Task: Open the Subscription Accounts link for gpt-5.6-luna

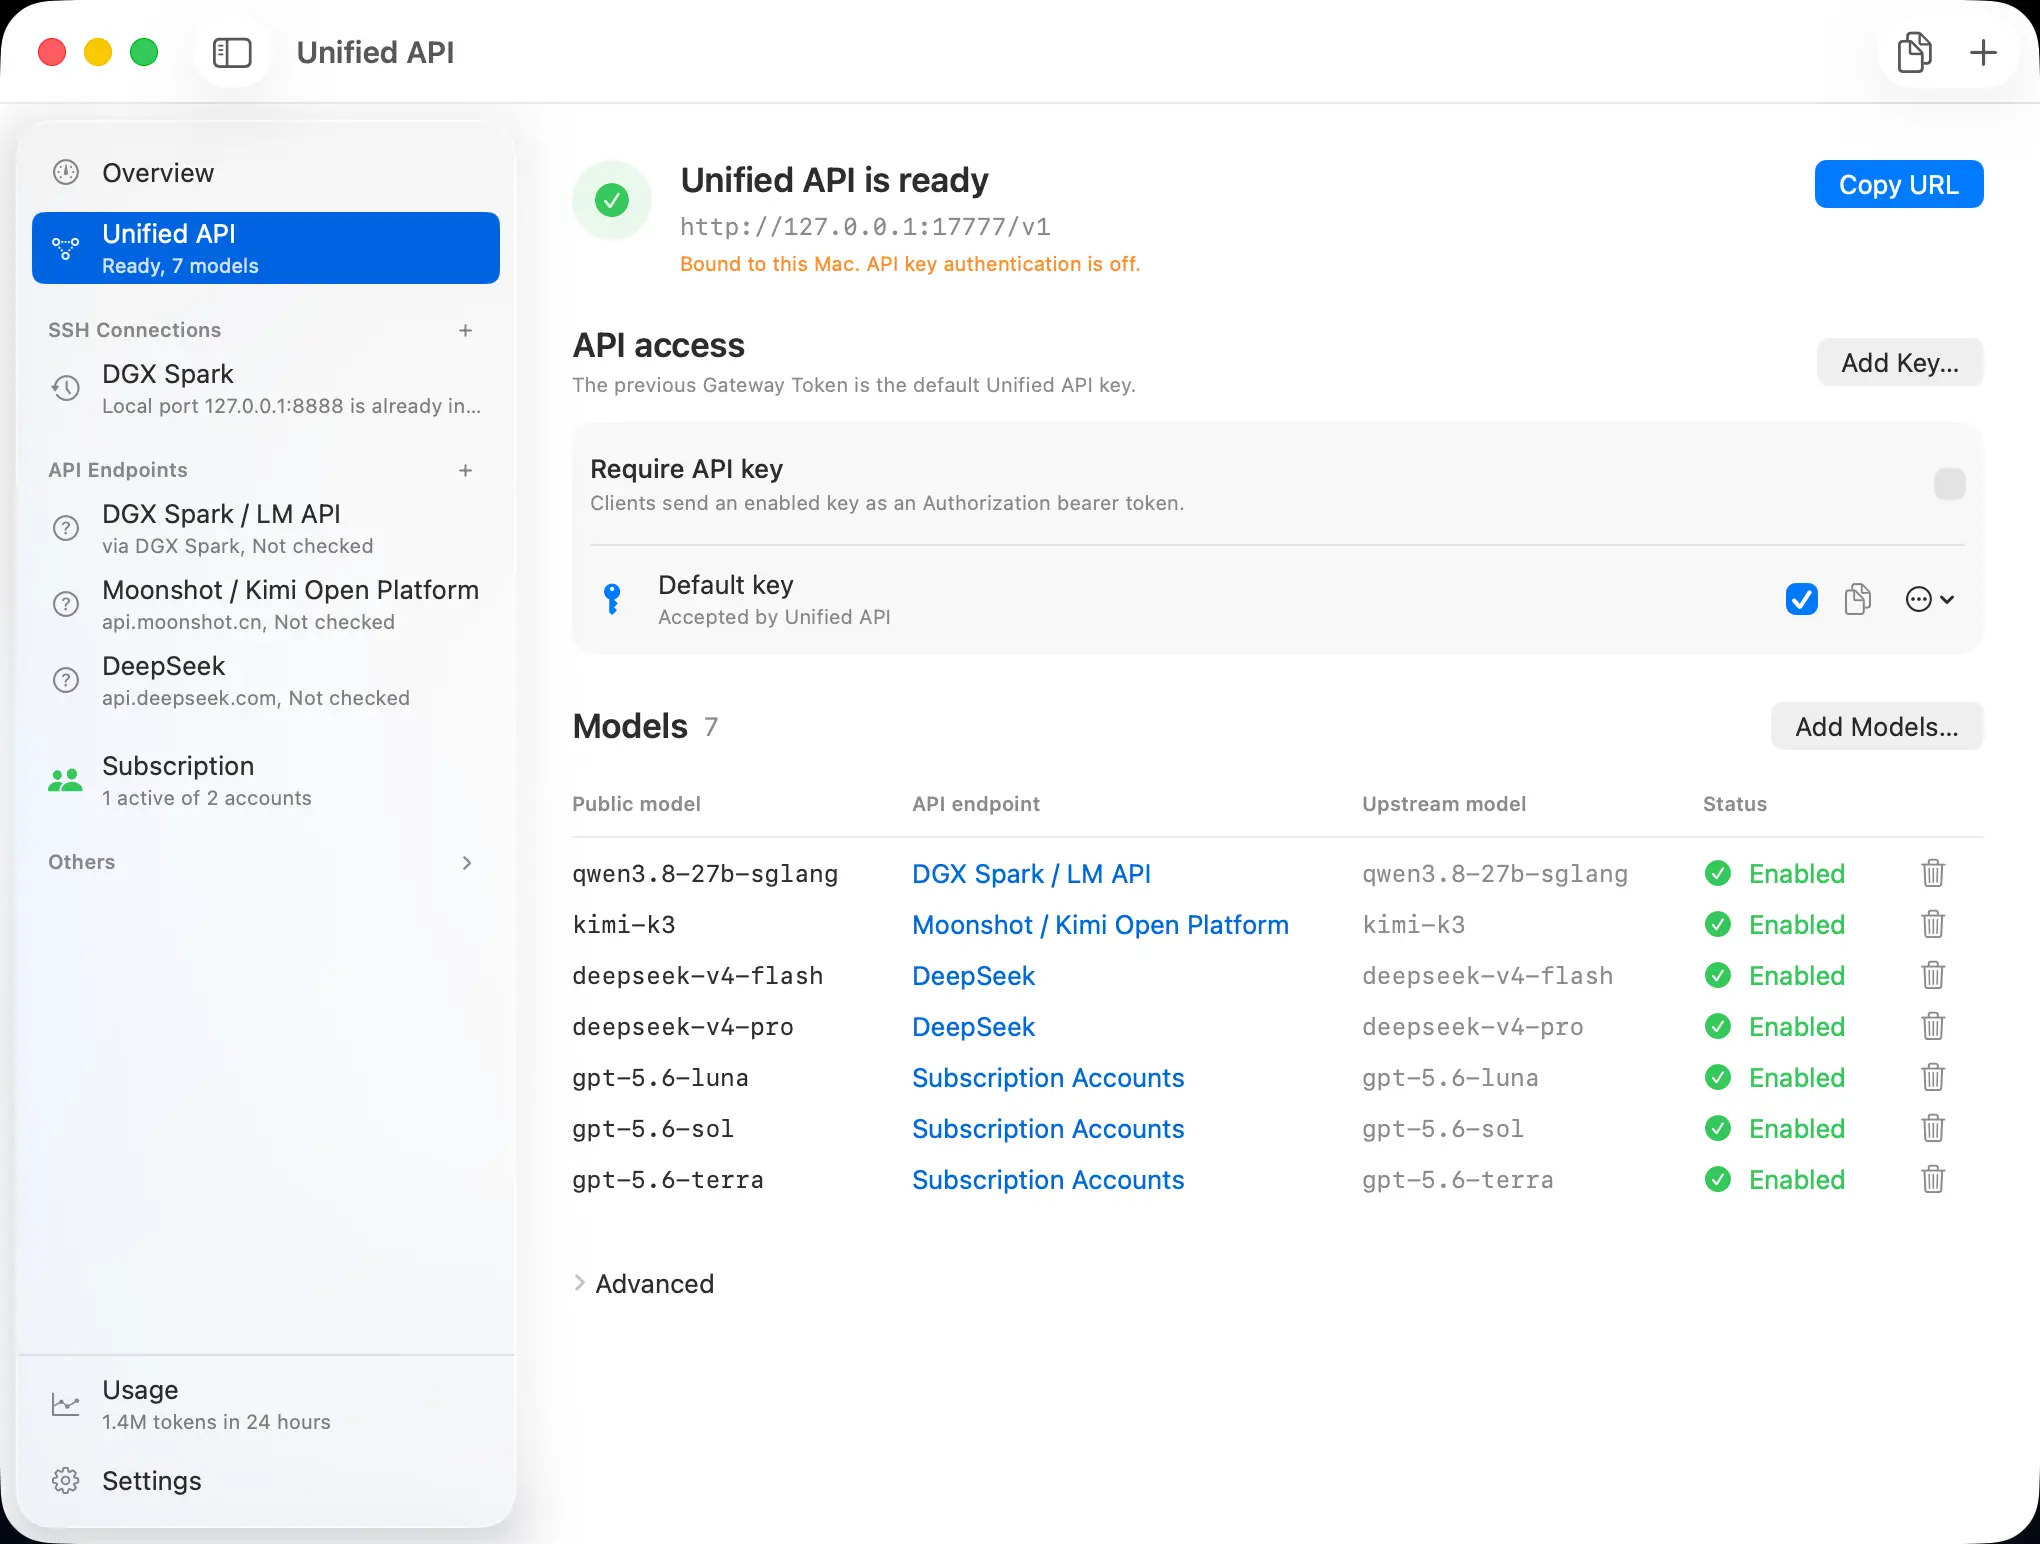Action: click(1048, 1077)
